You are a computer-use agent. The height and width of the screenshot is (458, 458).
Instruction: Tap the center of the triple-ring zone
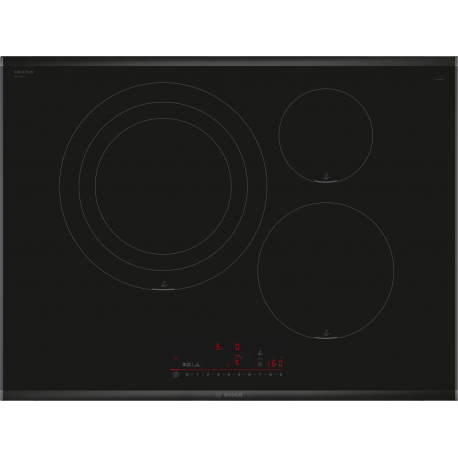point(163,186)
